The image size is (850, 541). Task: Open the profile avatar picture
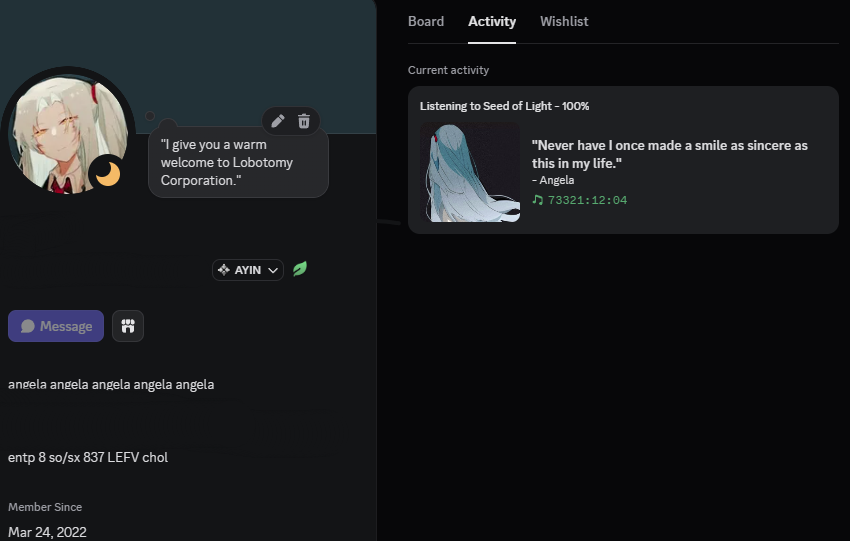coord(68,133)
